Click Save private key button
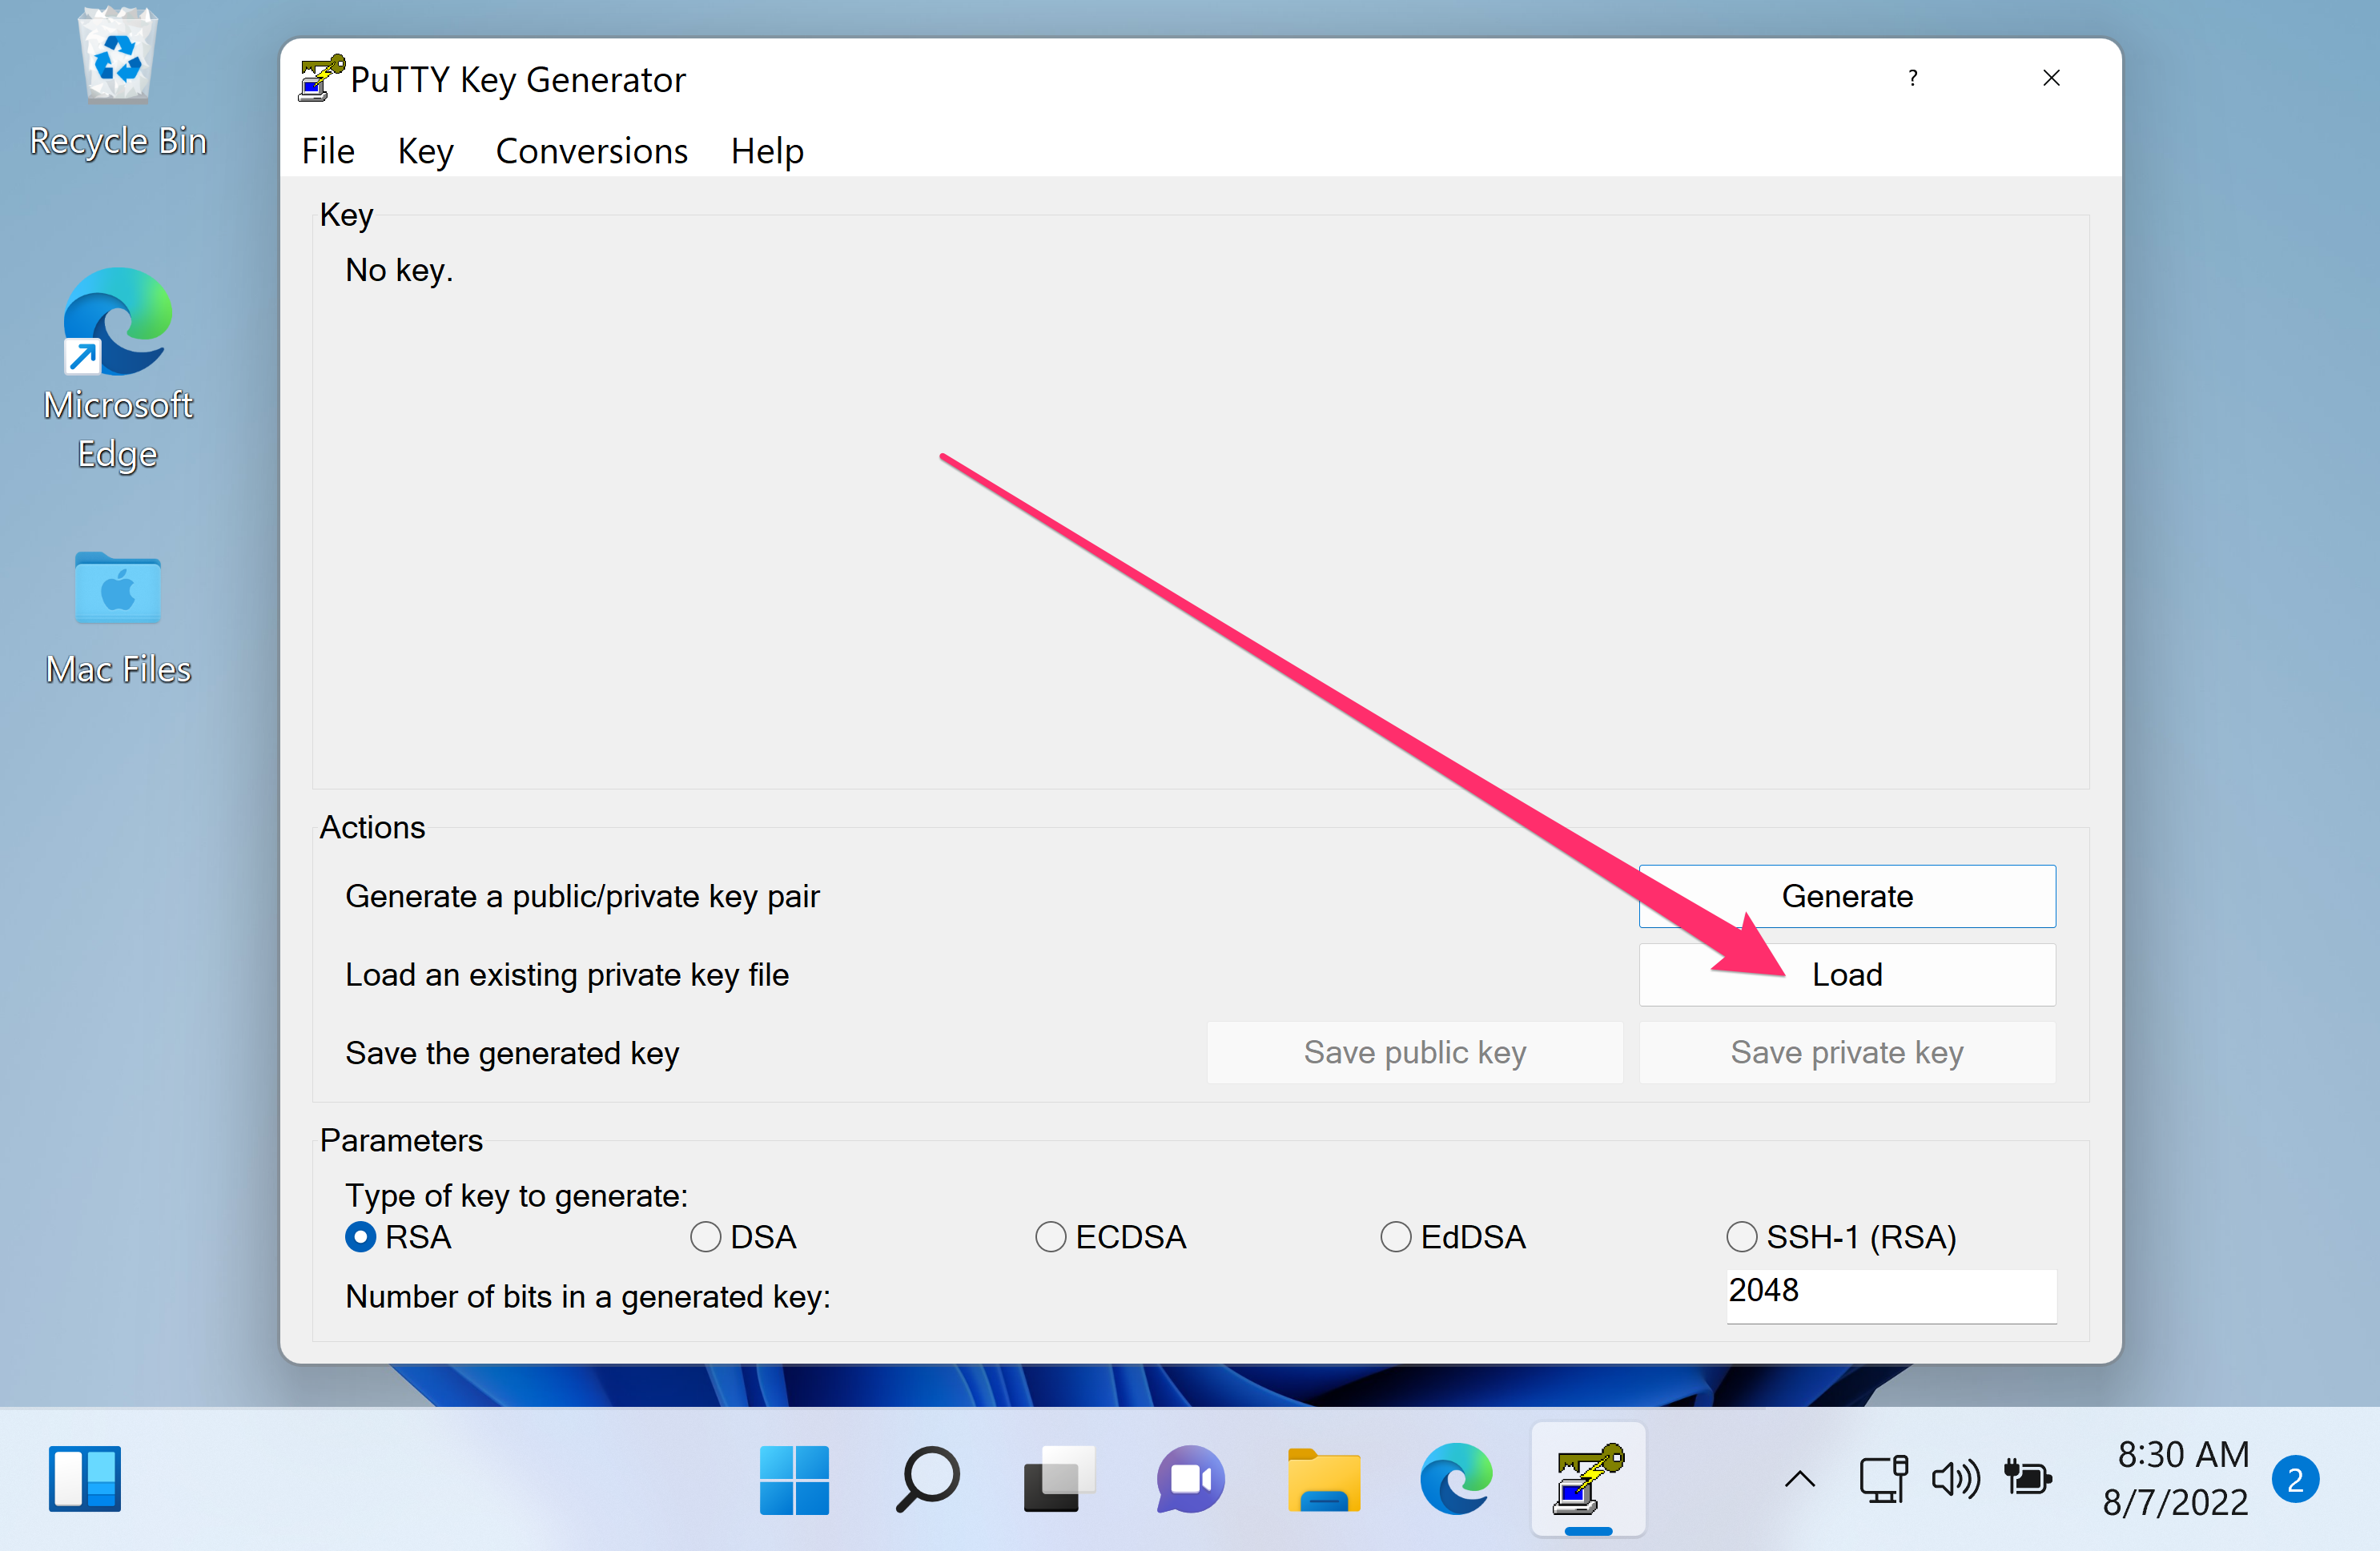Viewport: 2380px width, 1551px height. [1847, 1052]
